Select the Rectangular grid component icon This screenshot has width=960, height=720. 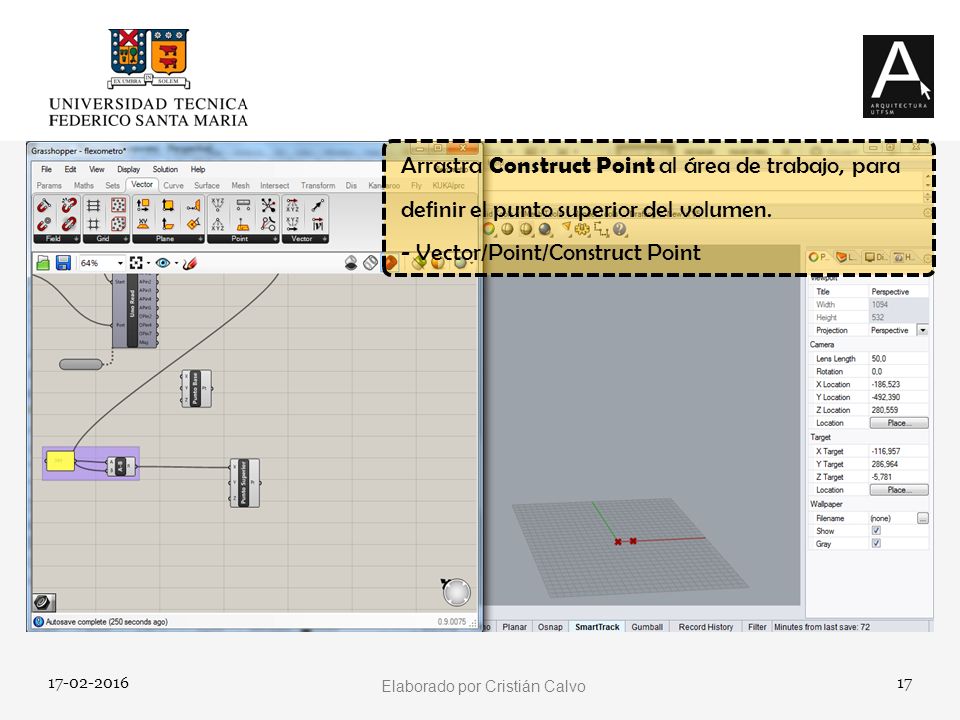click(x=93, y=205)
